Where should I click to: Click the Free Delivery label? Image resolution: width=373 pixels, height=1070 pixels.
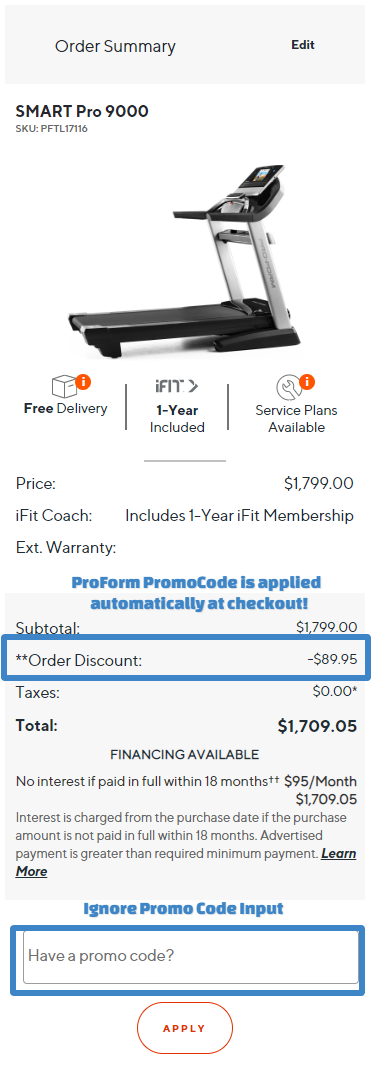[x=65, y=409]
